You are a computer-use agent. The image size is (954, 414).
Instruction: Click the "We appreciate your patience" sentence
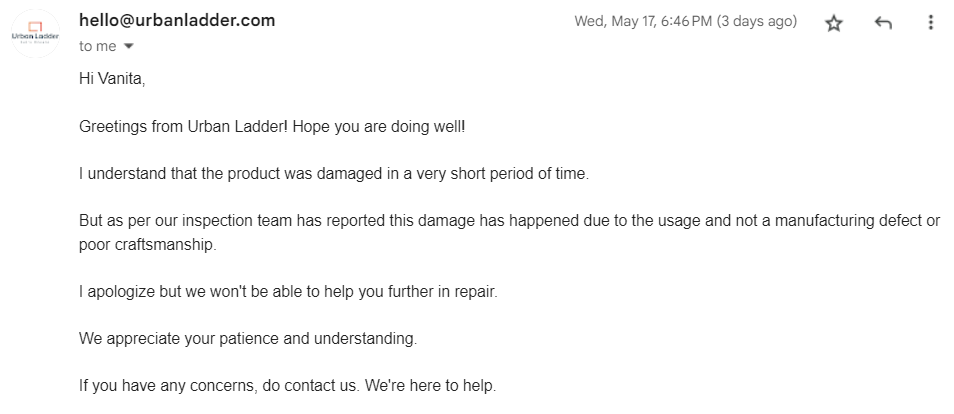[248, 339]
